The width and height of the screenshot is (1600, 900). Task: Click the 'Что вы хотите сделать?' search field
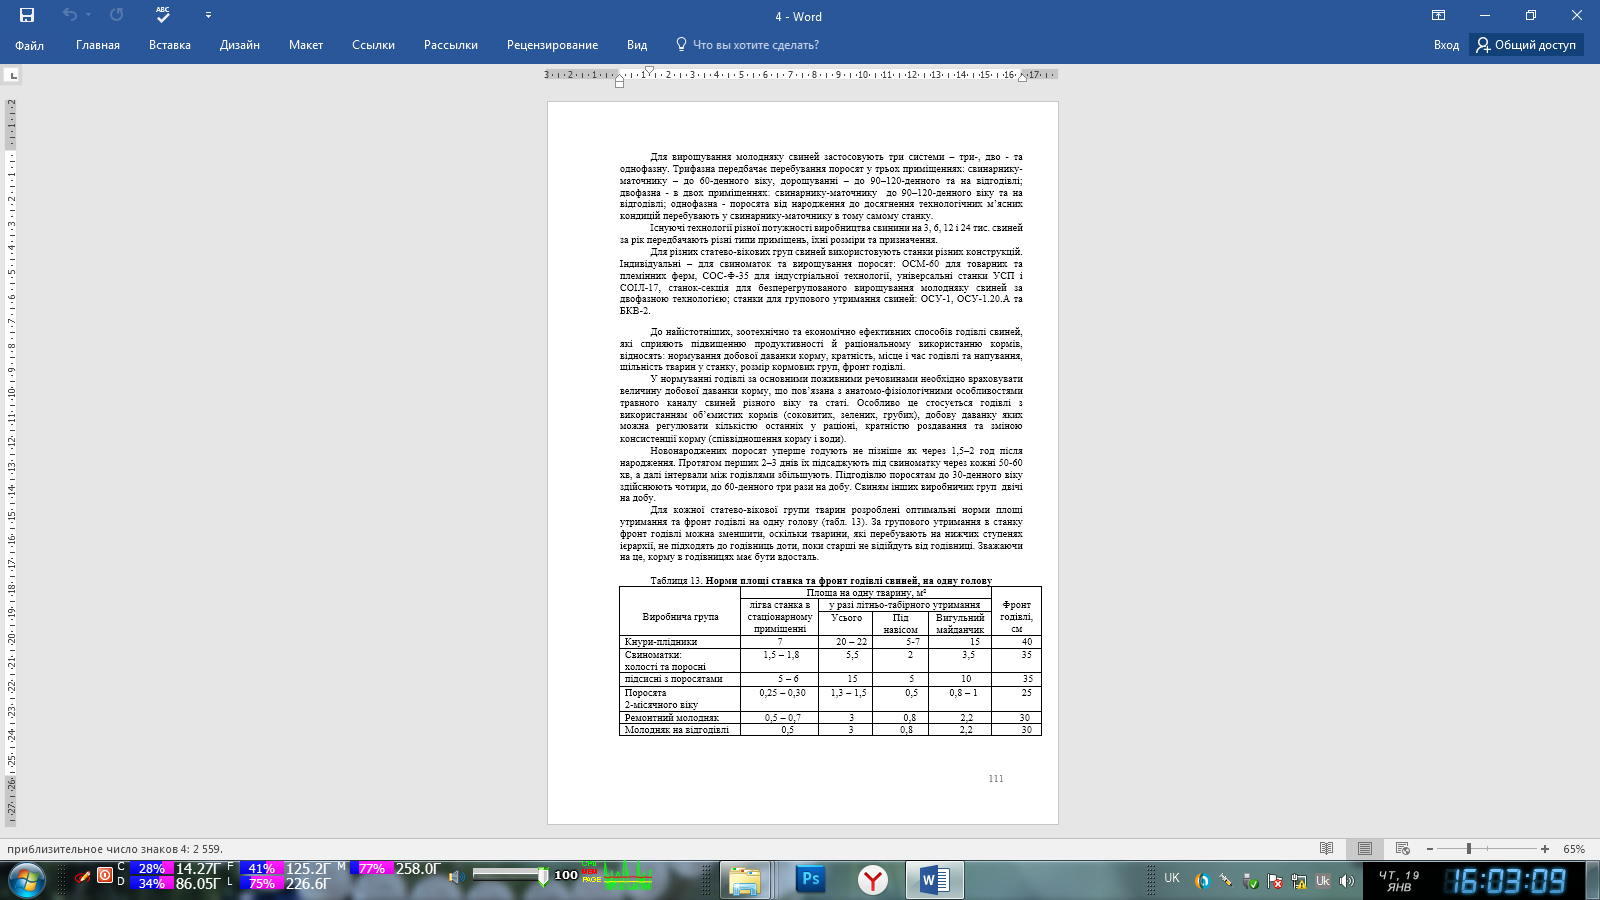coord(755,45)
